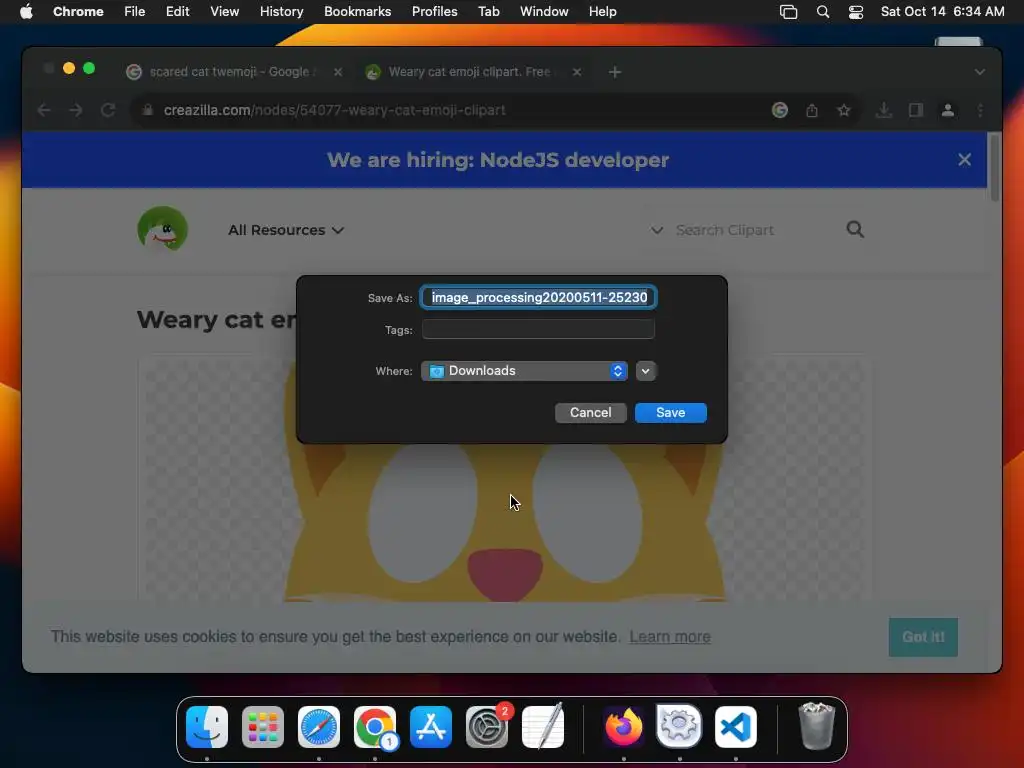Click into the Tags field
This screenshot has height=768, width=1024.
tap(538, 329)
